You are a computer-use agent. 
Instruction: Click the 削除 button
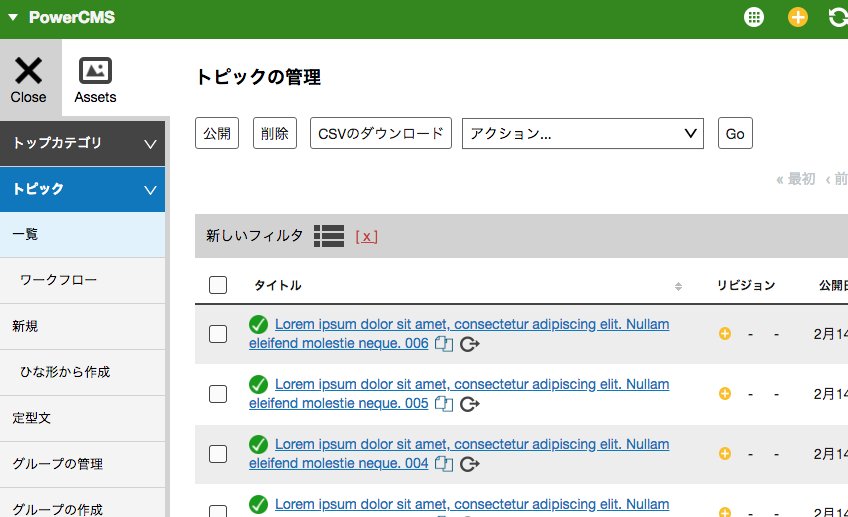(x=275, y=133)
